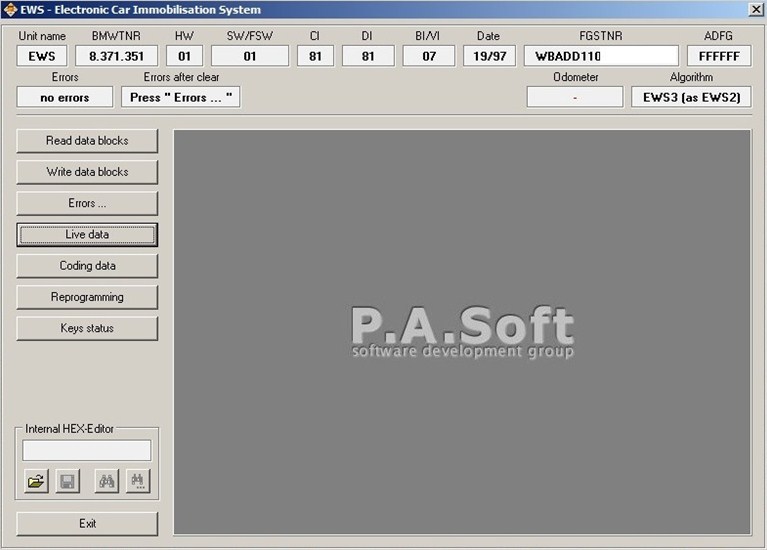
Task: Click the find next binoculars icon
Action: coord(137,481)
